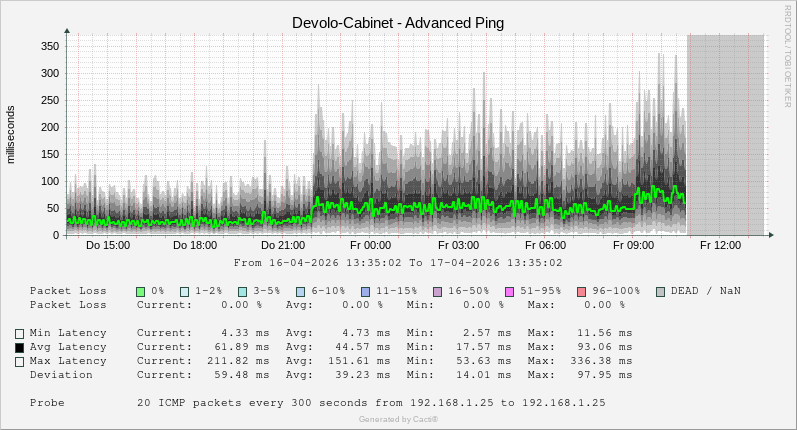The image size is (797, 430).
Task: Click the Generated by Cacti footer text
Action: (398, 419)
